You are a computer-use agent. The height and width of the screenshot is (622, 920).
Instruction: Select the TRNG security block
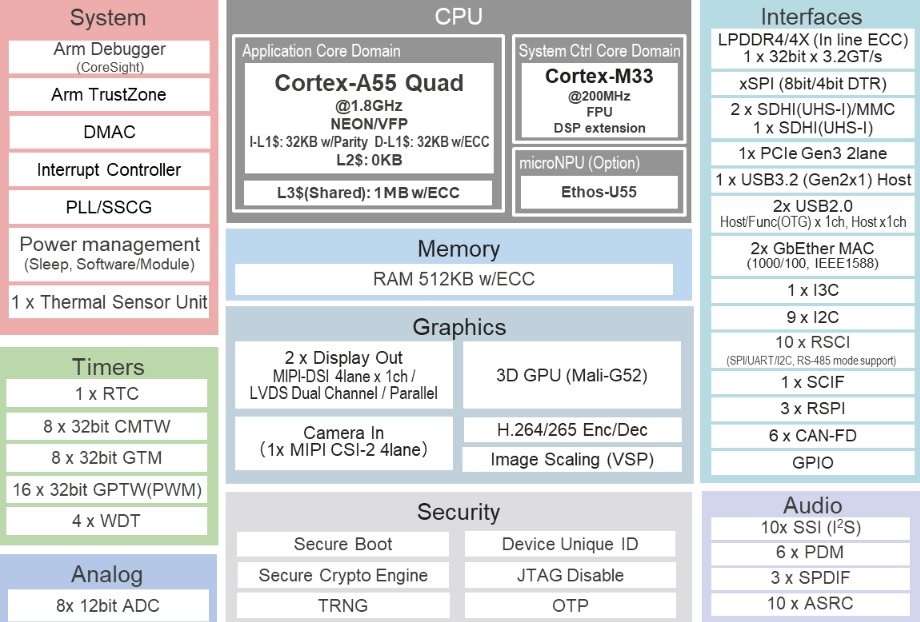pos(343,606)
